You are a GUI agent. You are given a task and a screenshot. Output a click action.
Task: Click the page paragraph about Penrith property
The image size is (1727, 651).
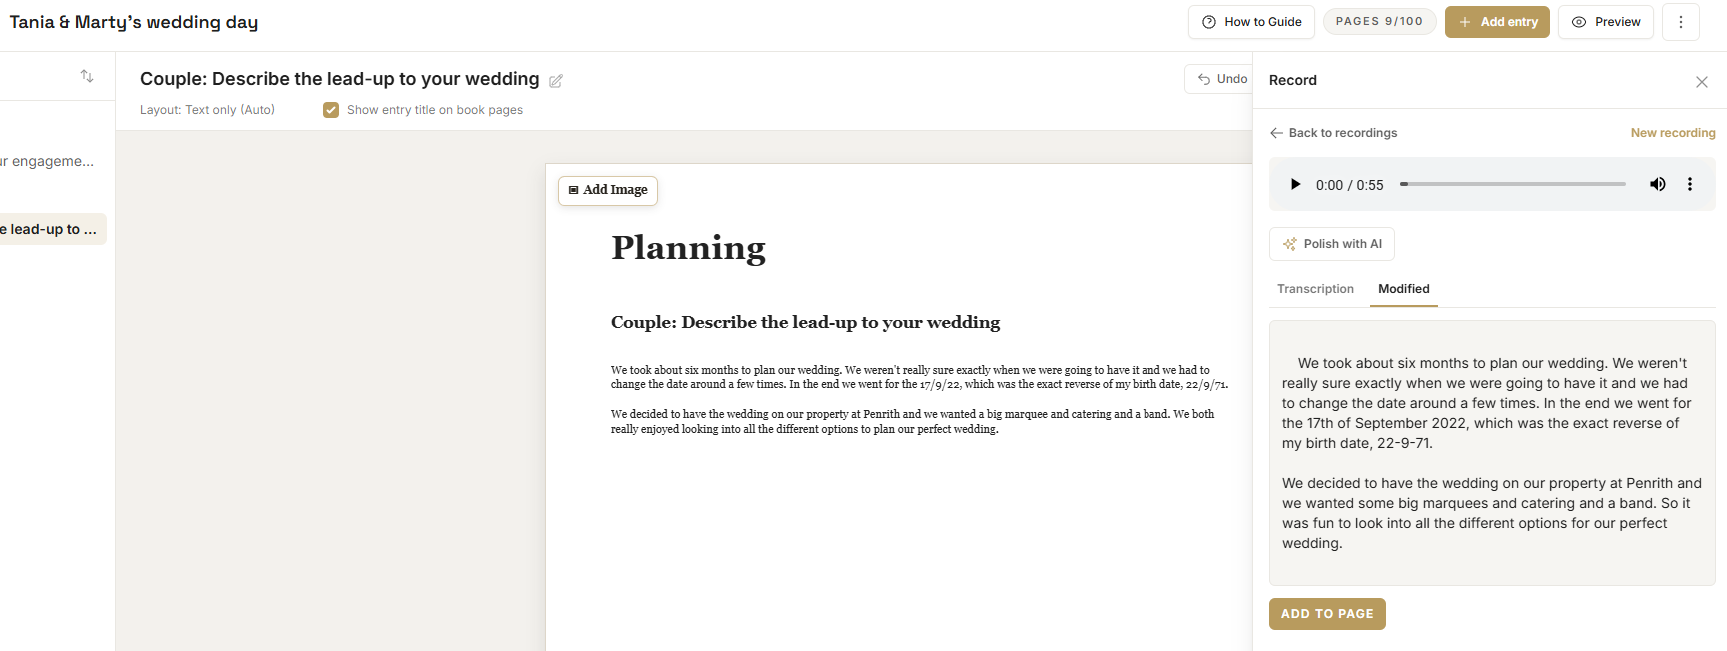click(913, 421)
